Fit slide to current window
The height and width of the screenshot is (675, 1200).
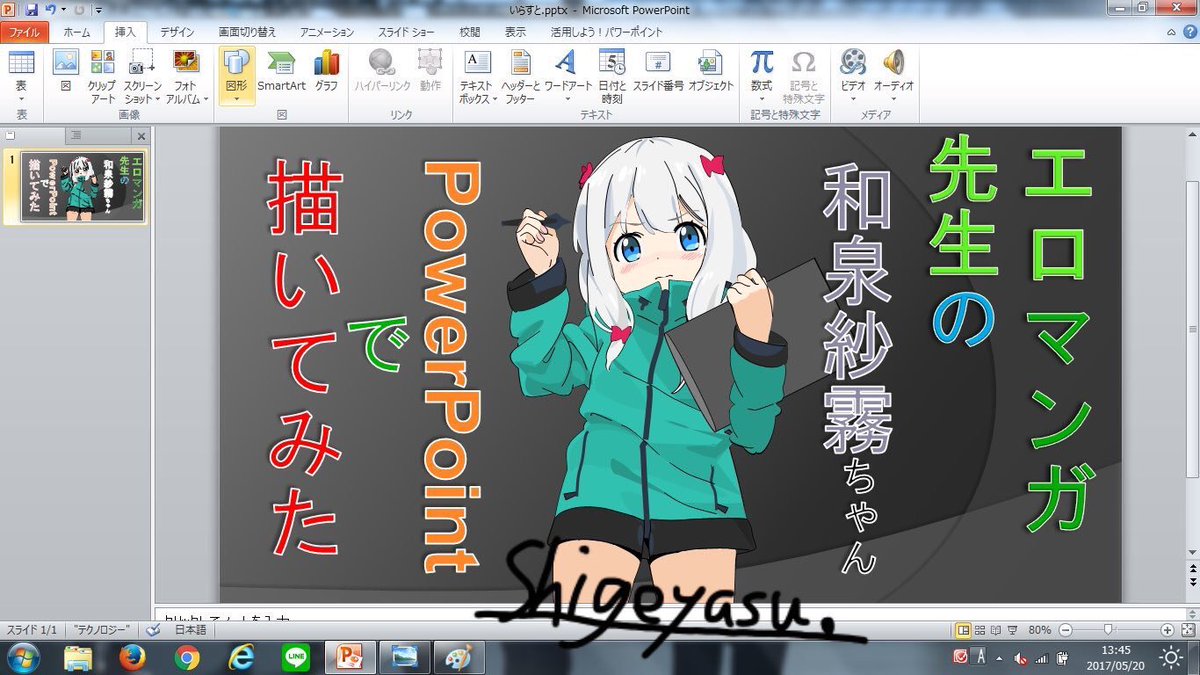pos(1188,630)
